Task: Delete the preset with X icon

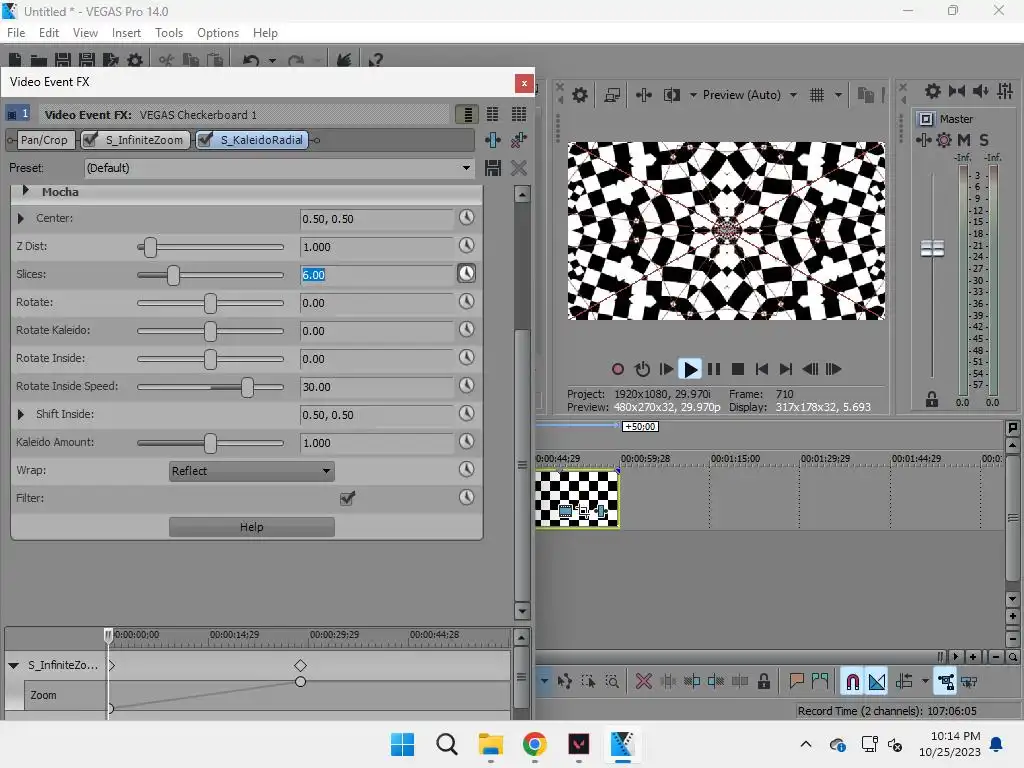Action: pos(519,168)
